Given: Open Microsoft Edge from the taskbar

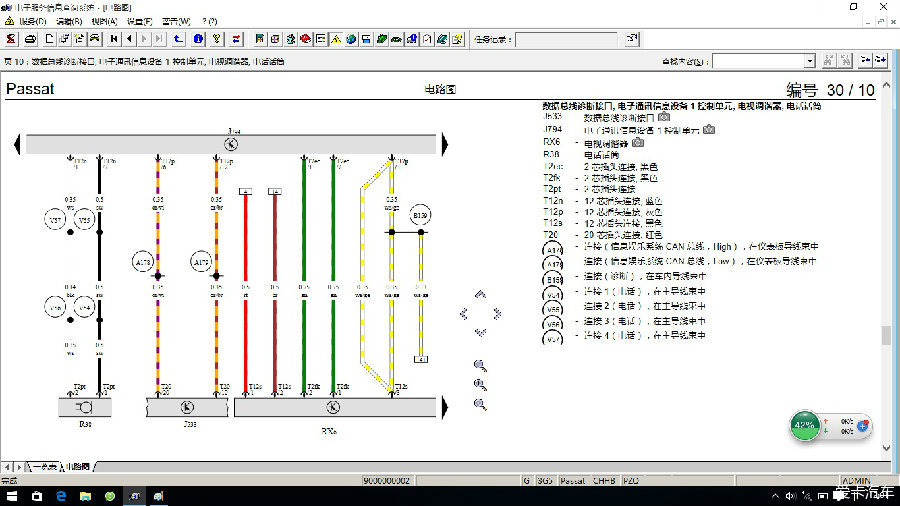Looking at the screenshot, I should pyautogui.click(x=61, y=496).
